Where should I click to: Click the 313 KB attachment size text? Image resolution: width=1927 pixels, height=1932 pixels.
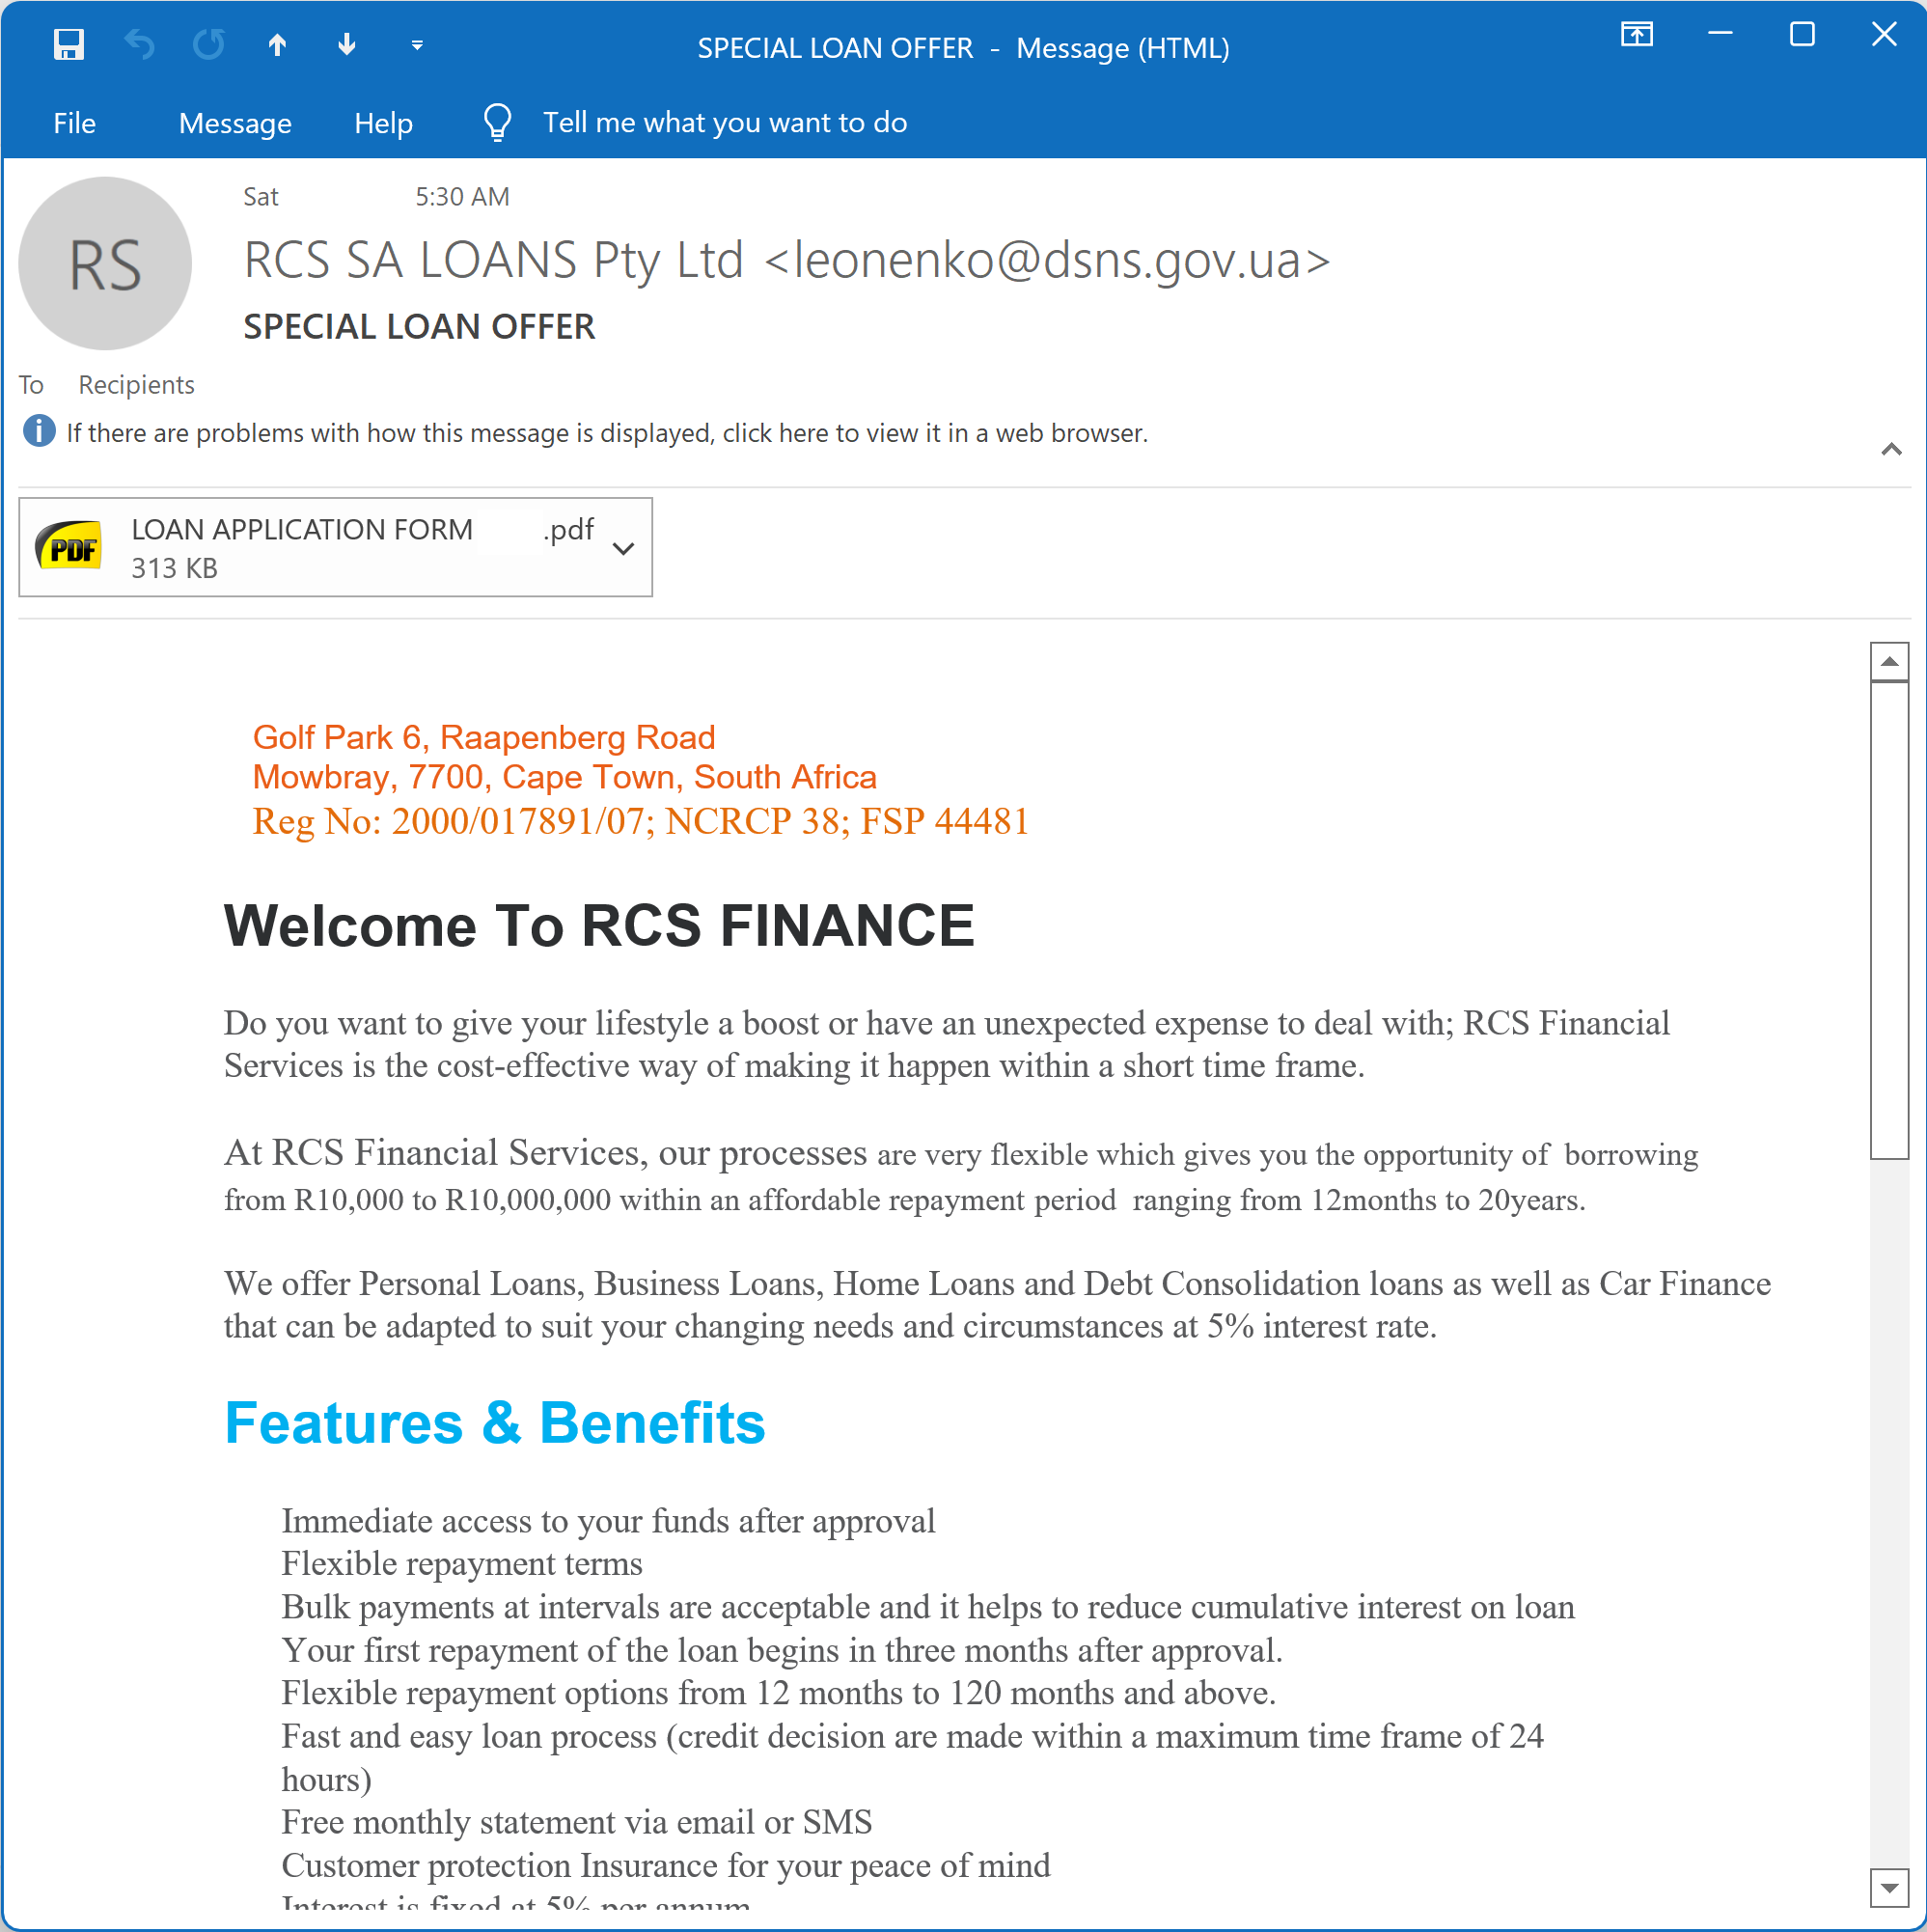pos(174,568)
